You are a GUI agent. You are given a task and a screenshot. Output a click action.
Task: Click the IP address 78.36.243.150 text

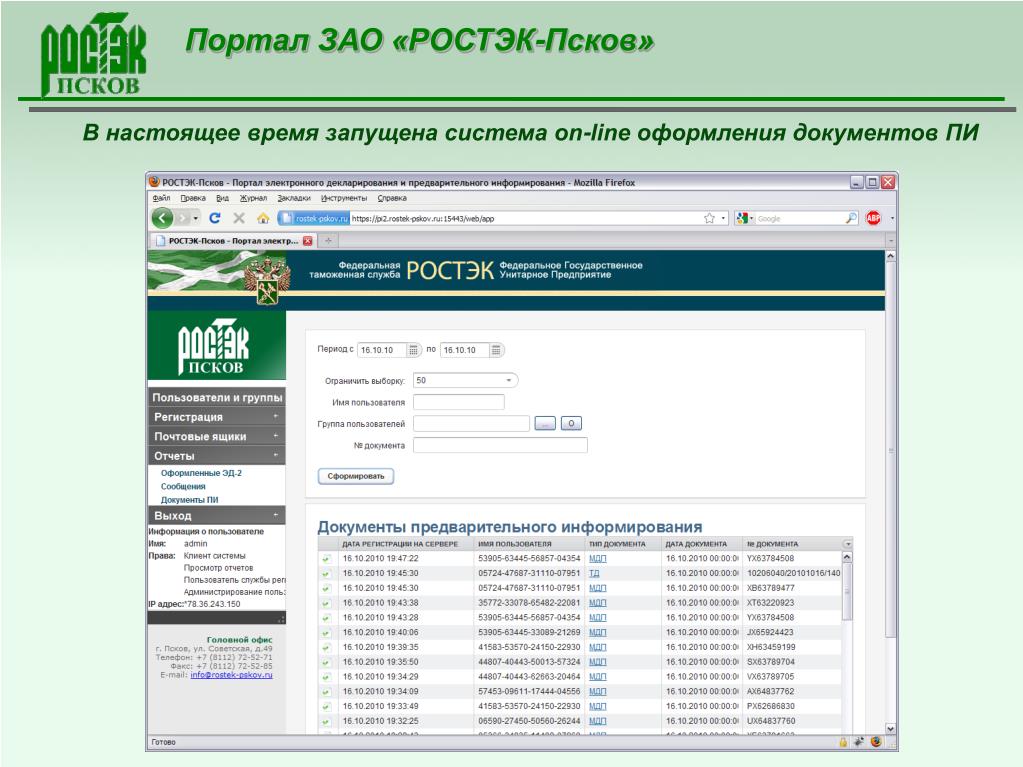(x=213, y=605)
